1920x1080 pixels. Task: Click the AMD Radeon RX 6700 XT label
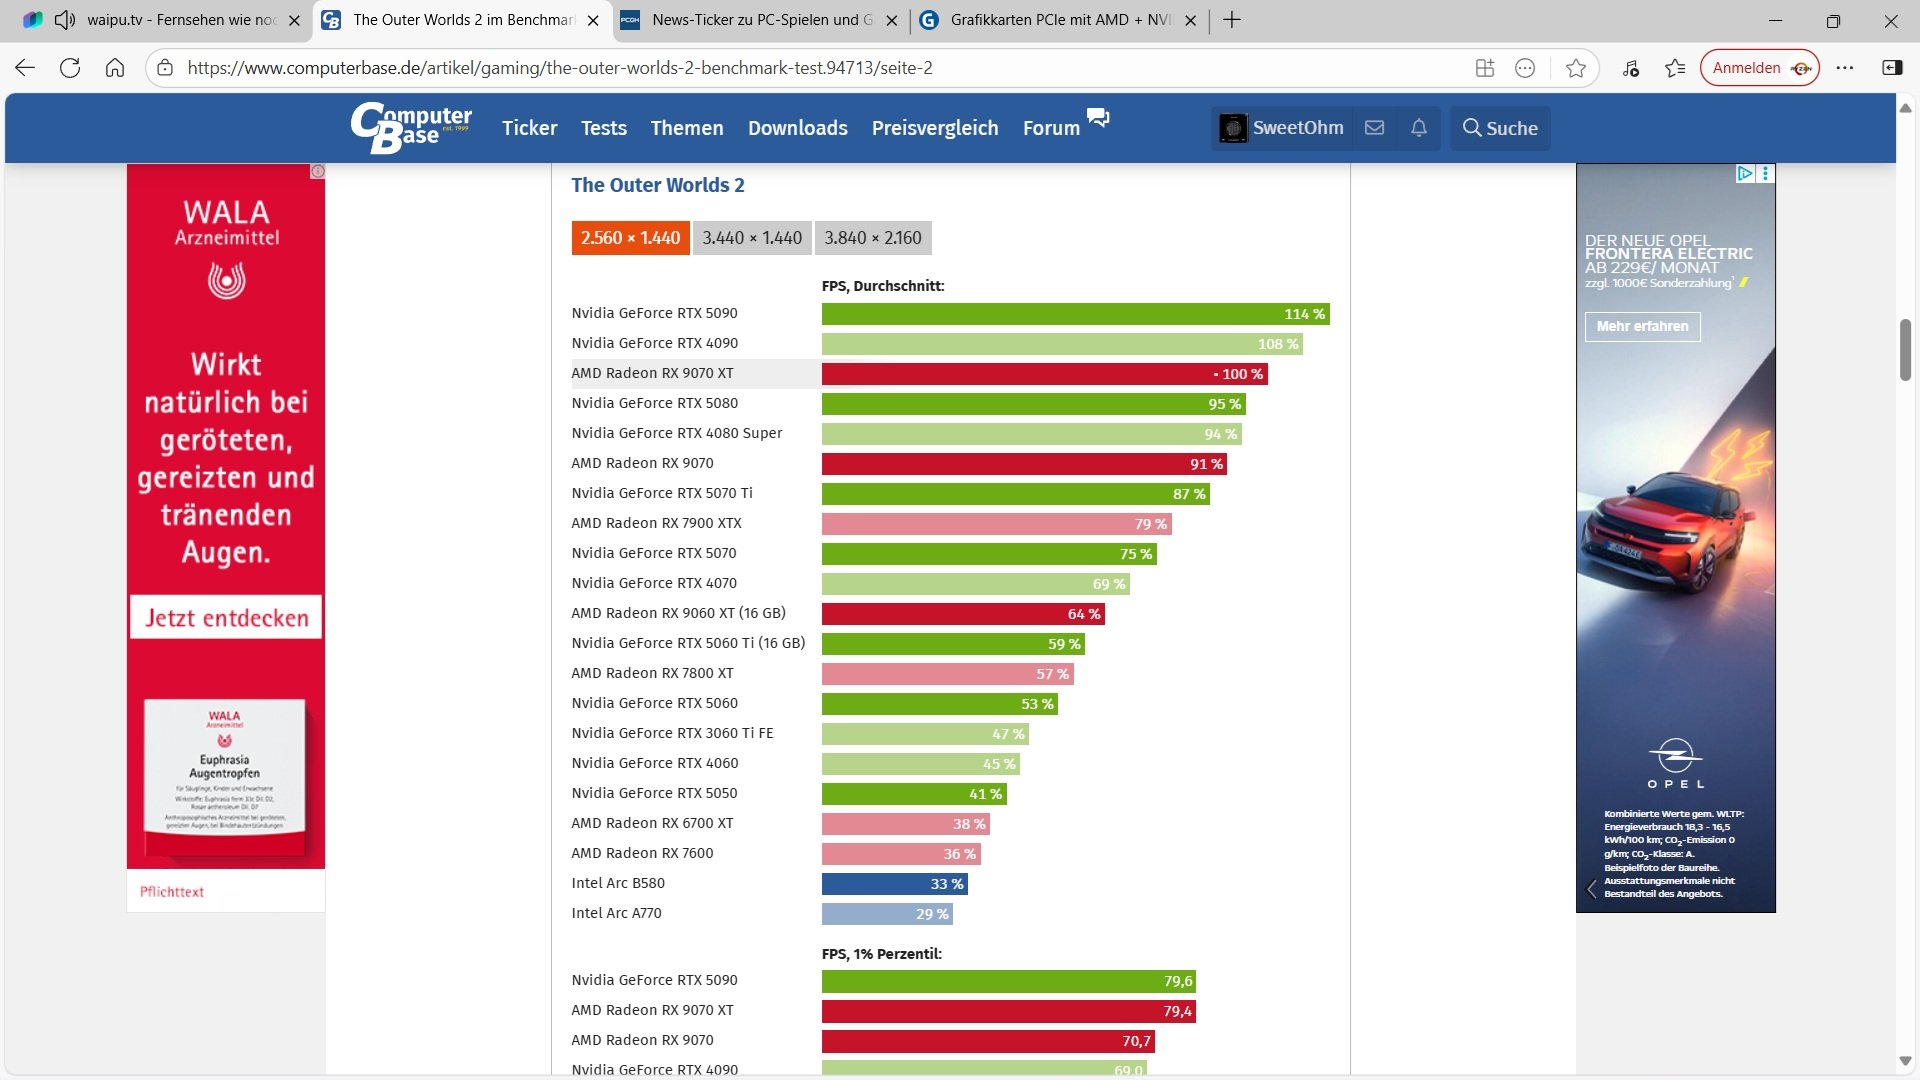pos(652,823)
